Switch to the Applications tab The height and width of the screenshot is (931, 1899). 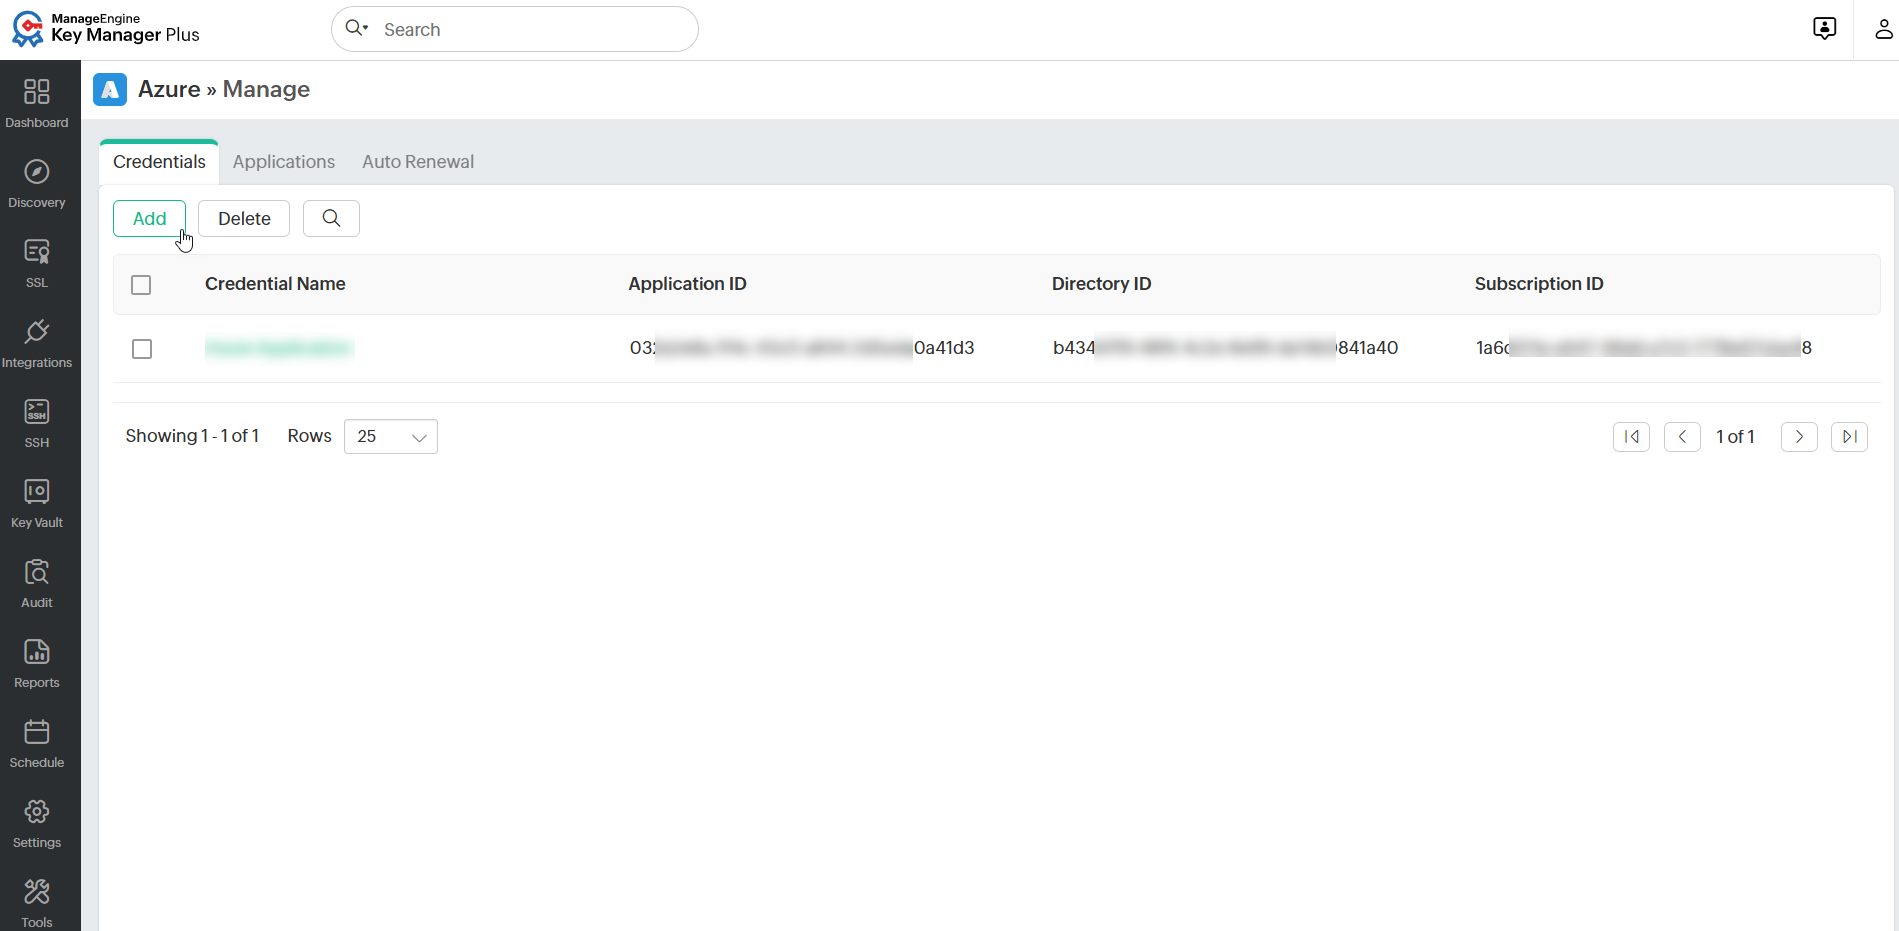point(284,162)
